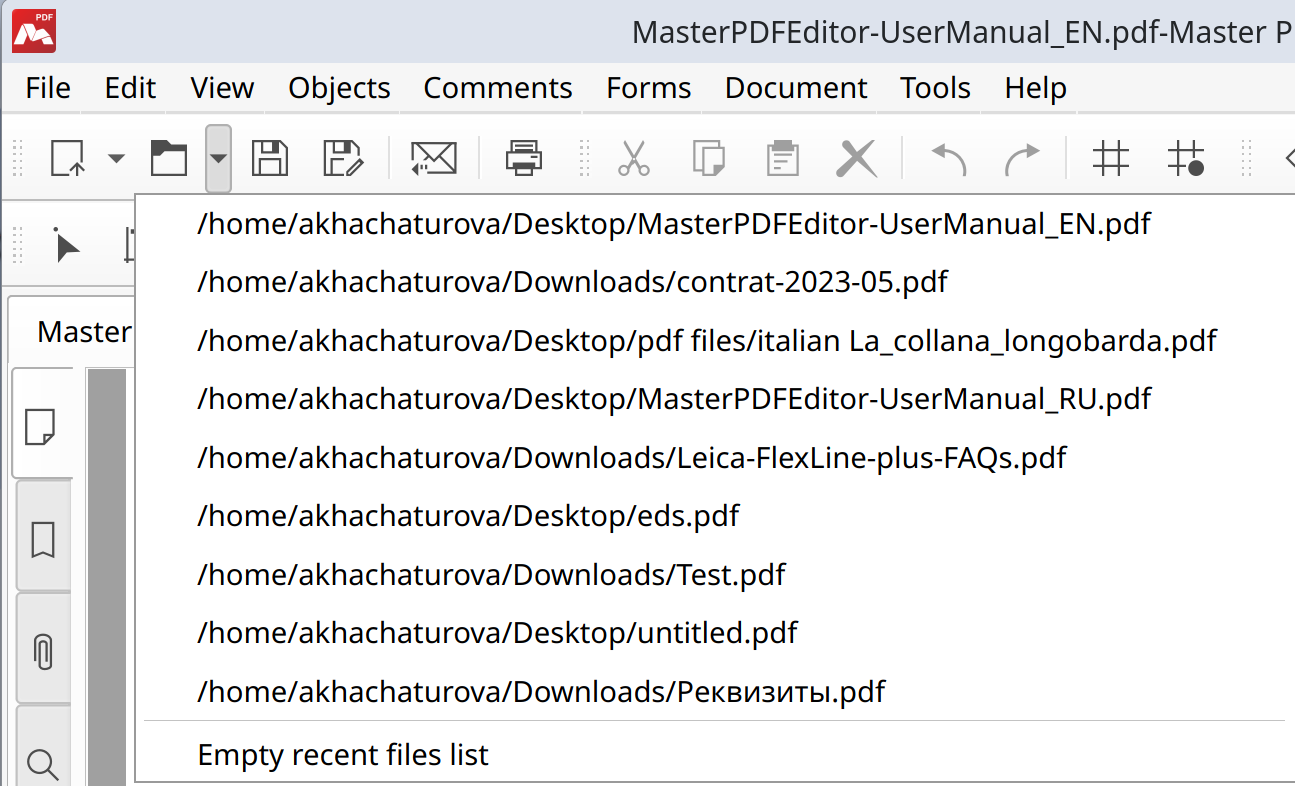Expand the New document dropdown arrow
Viewport: 1295px width, 786px height.
pyautogui.click(x=117, y=158)
